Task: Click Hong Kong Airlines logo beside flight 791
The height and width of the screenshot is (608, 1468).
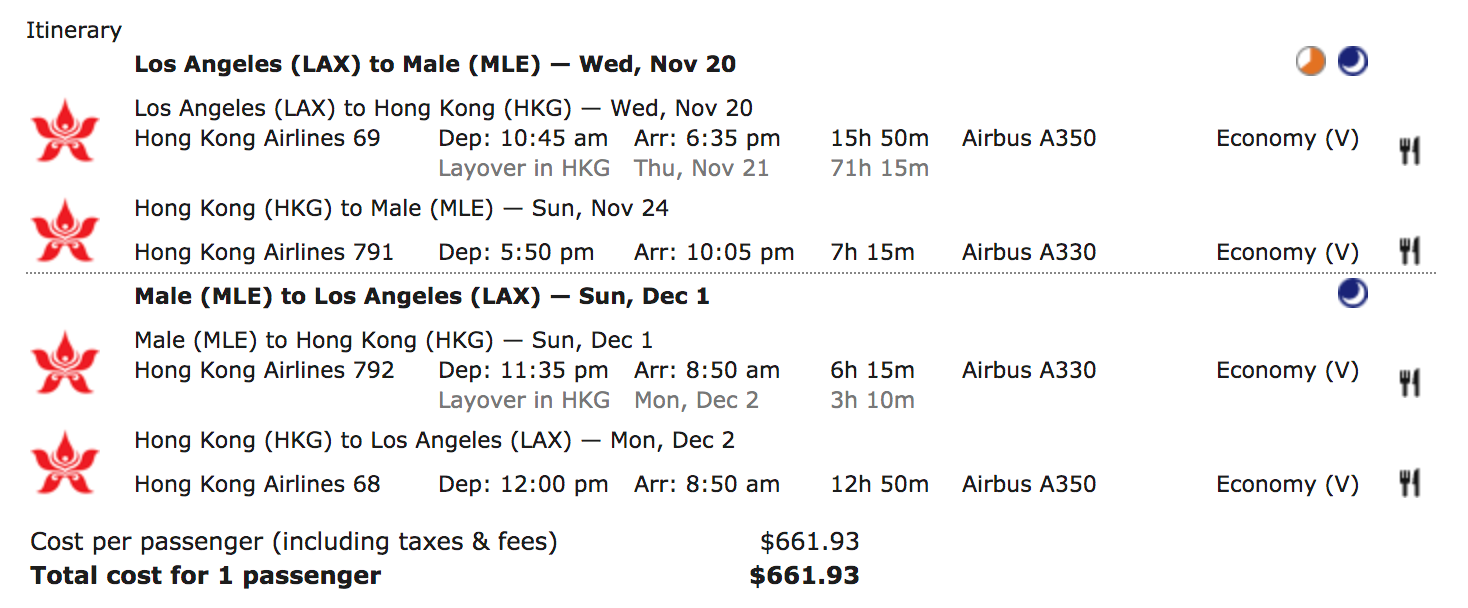Action: pyautogui.click(x=65, y=231)
